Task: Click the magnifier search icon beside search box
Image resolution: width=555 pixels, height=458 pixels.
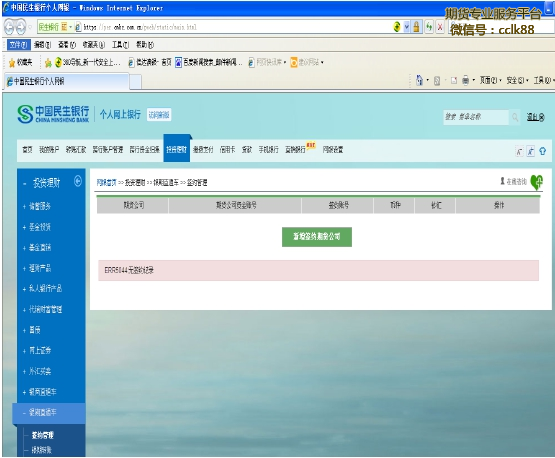Action: tap(515, 117)
